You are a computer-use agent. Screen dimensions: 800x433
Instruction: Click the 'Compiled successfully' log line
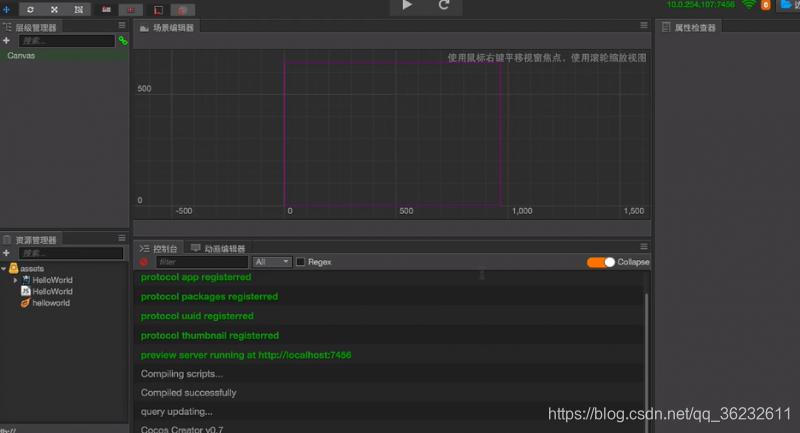tap(188, 393)
